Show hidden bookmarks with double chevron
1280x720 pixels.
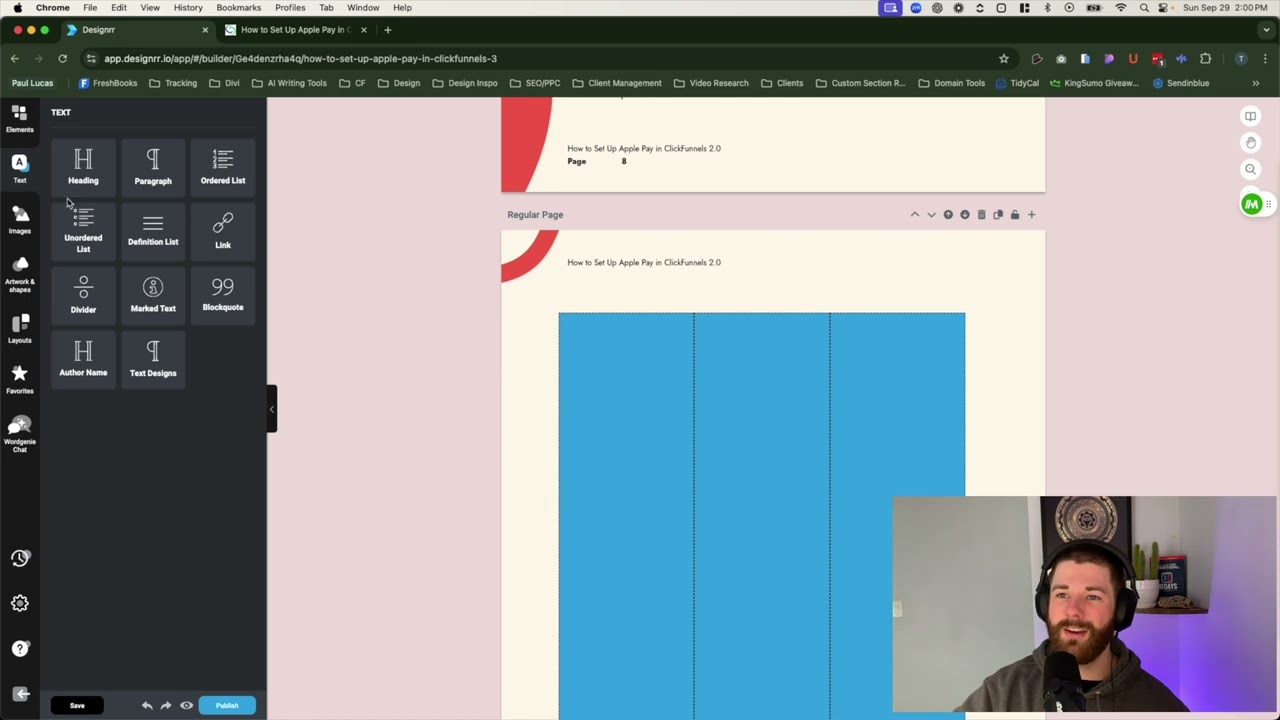1255,83
